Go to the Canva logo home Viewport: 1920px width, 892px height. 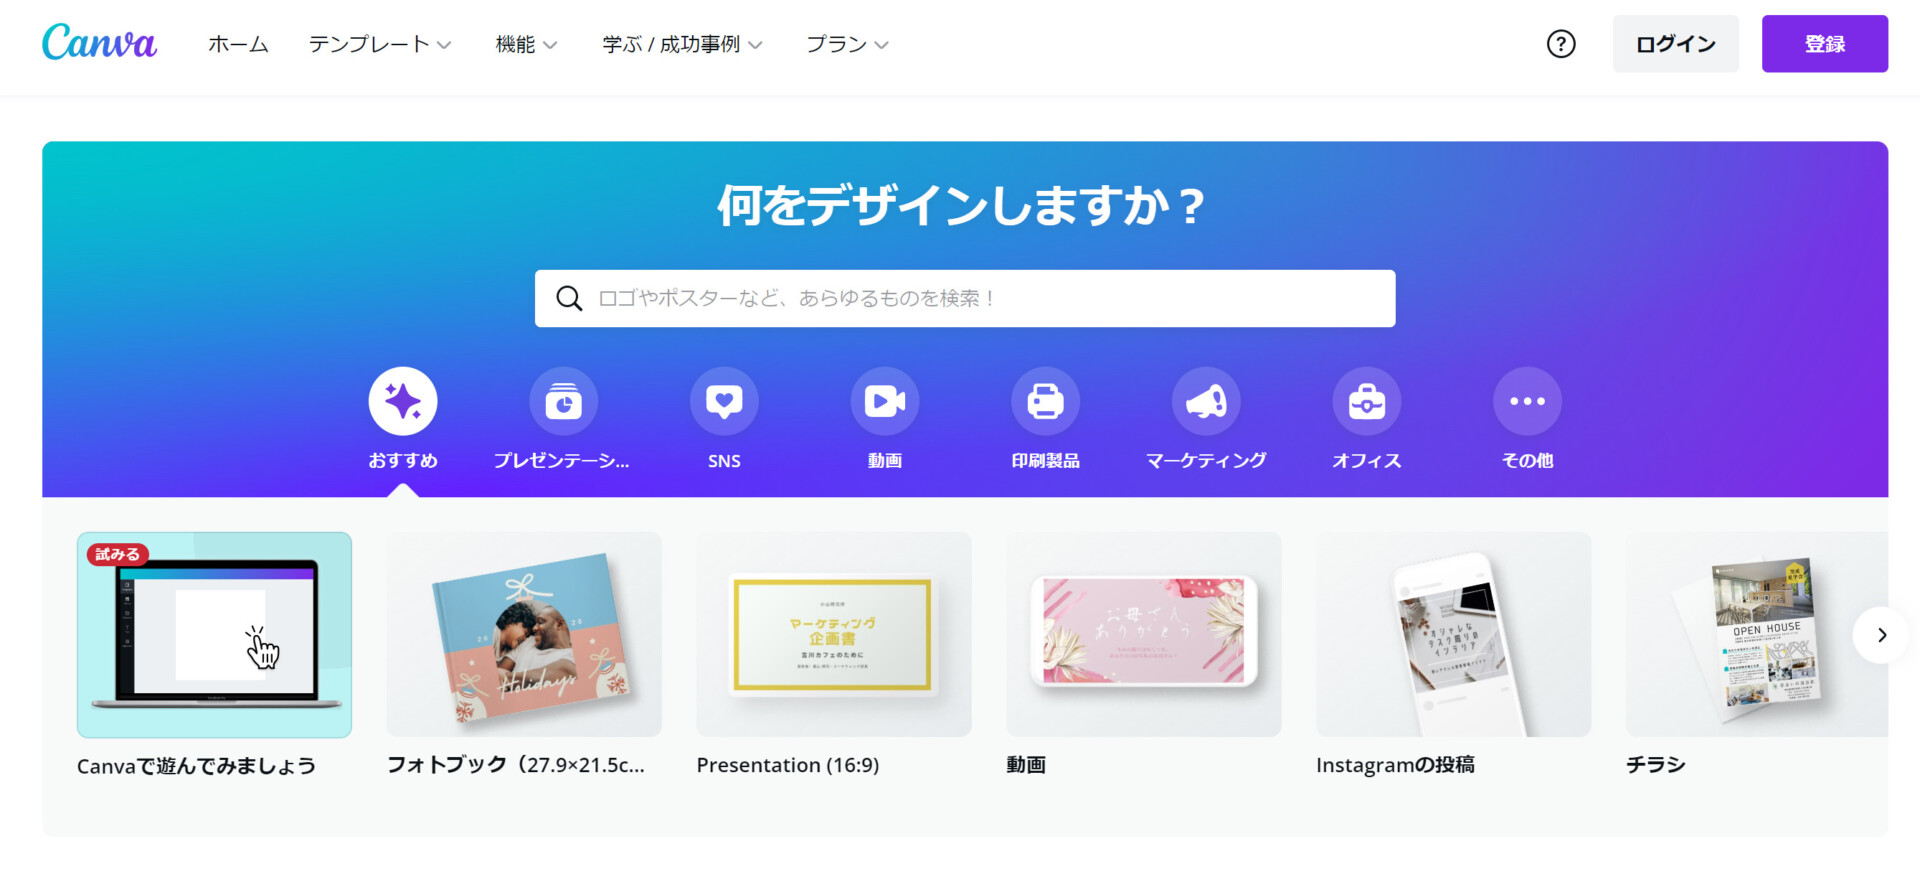99,43
